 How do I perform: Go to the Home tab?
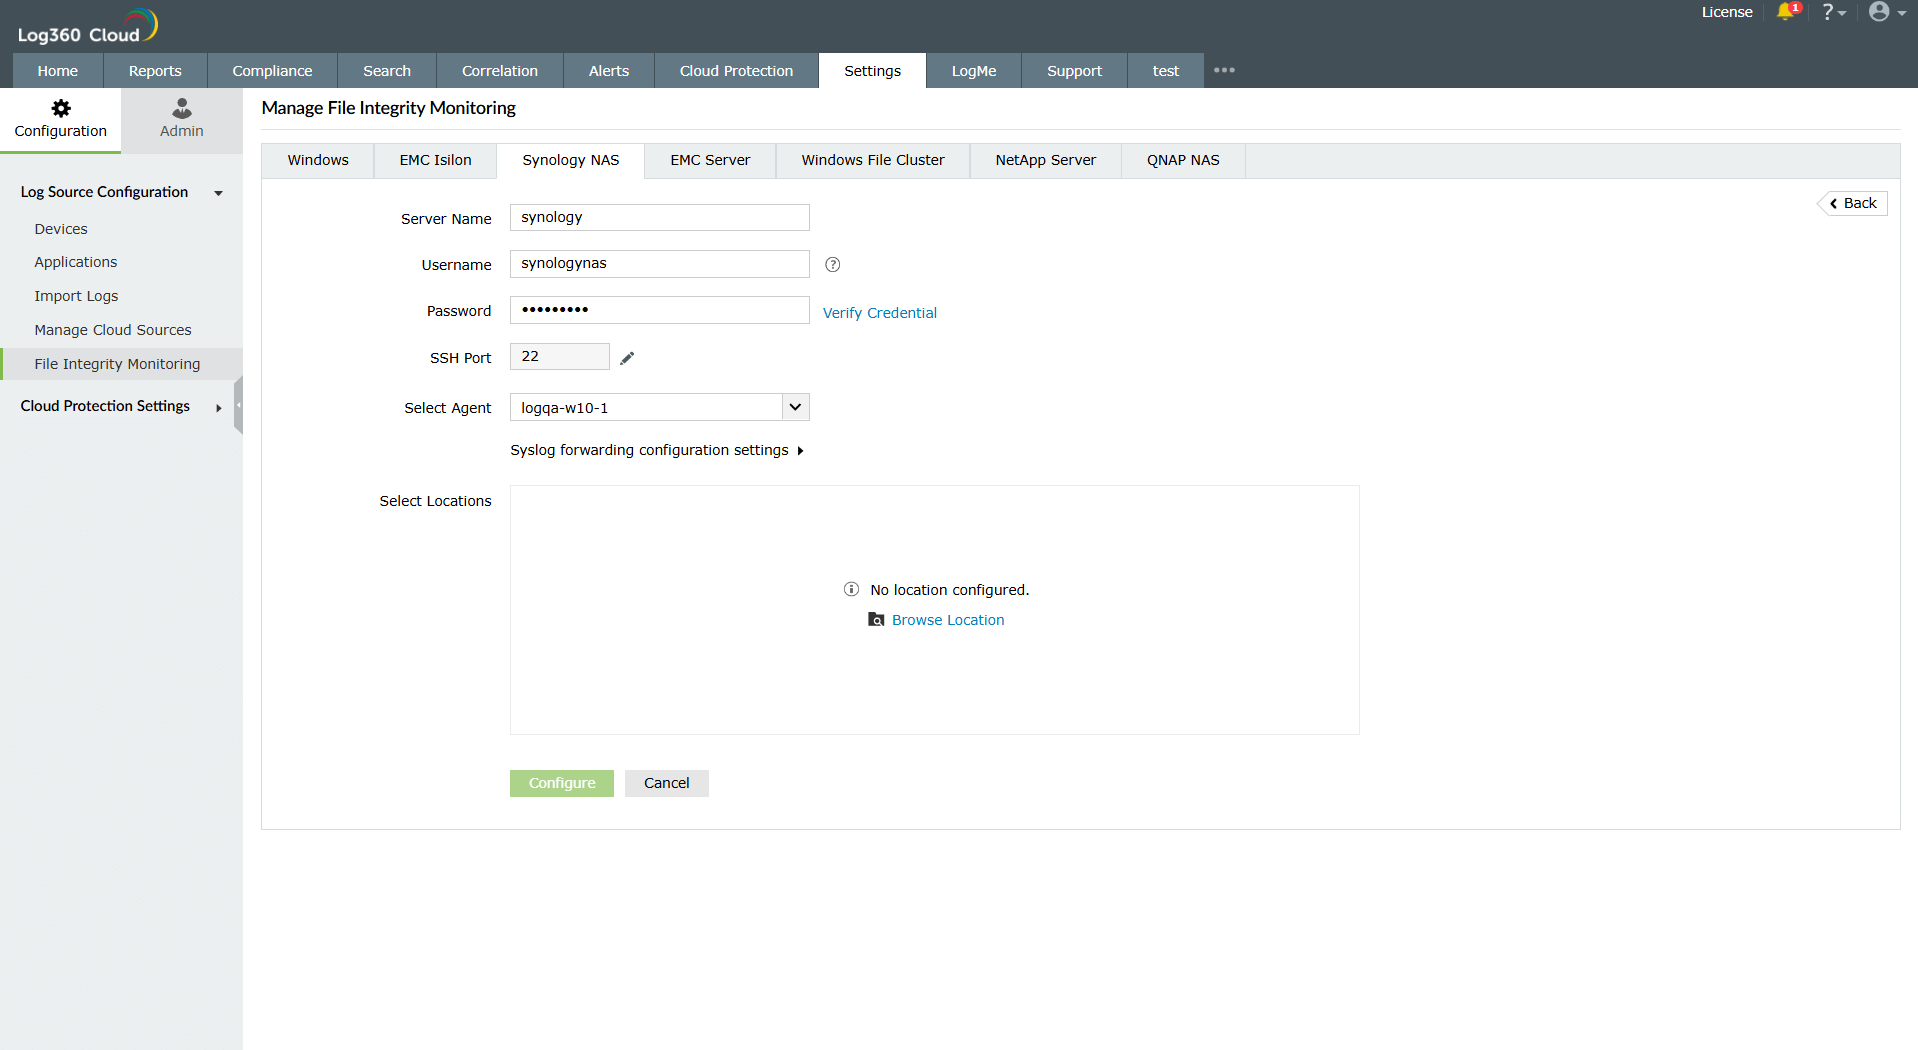(x=58, y=71)
